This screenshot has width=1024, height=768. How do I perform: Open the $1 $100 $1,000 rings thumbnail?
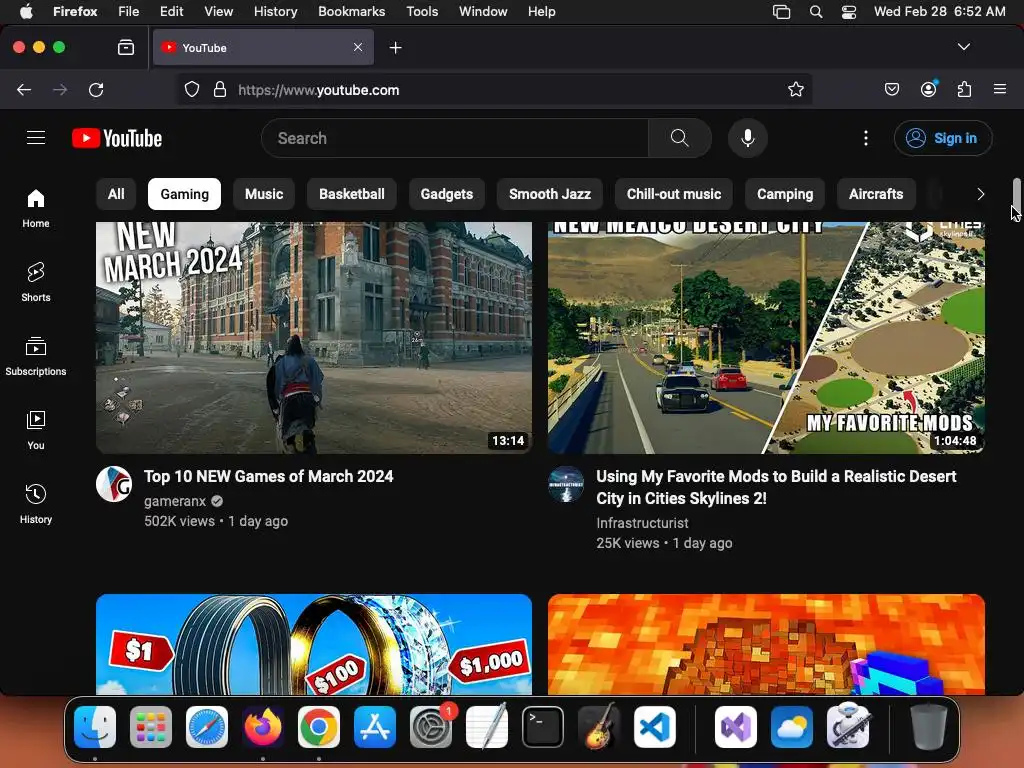pyautogui.click(x=314, y=644)
